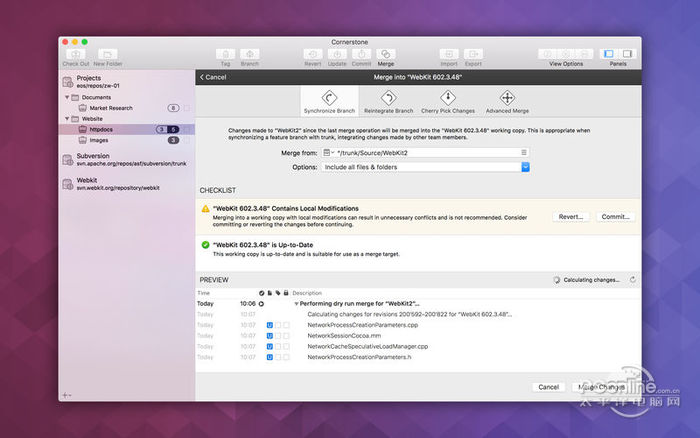The width and height of the screenshot is (700, 438).
Task: Toggle the left panel visibility button
Action: tap(609, 53)
